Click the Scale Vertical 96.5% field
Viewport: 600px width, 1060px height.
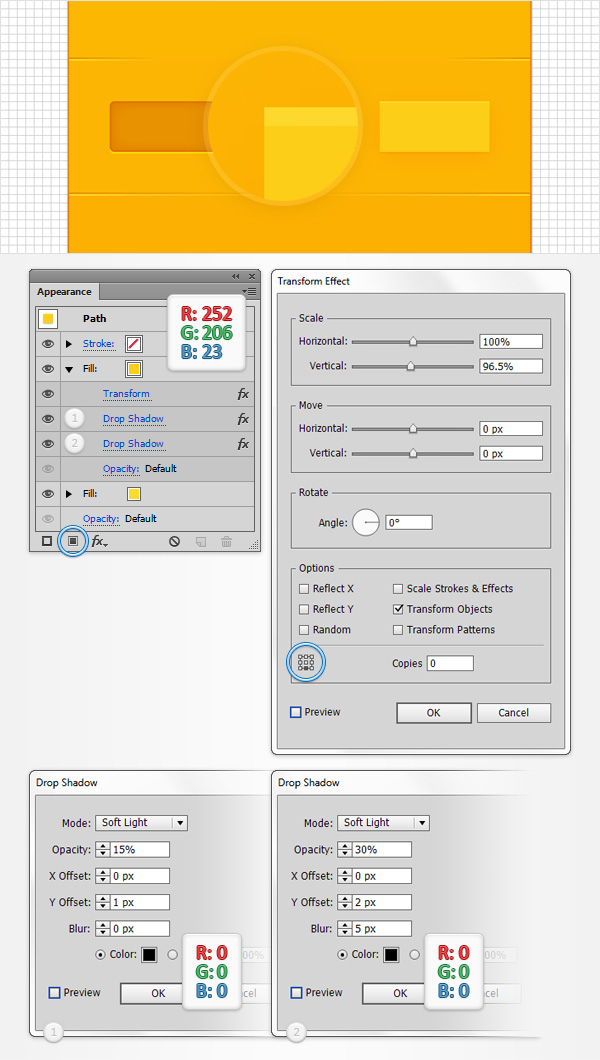[511, 366]
